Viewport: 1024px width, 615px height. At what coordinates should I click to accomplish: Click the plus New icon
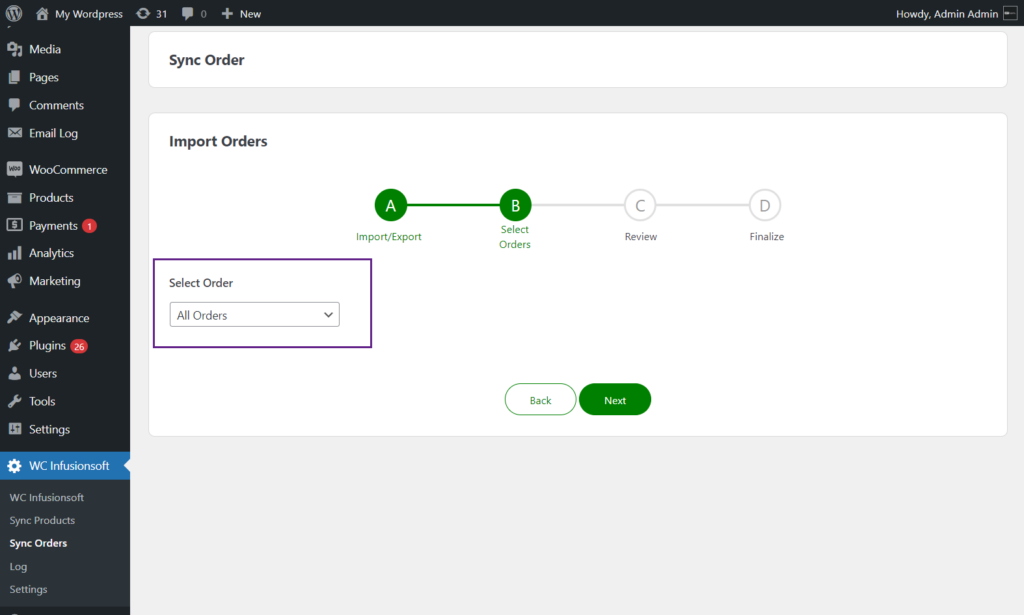227,14
